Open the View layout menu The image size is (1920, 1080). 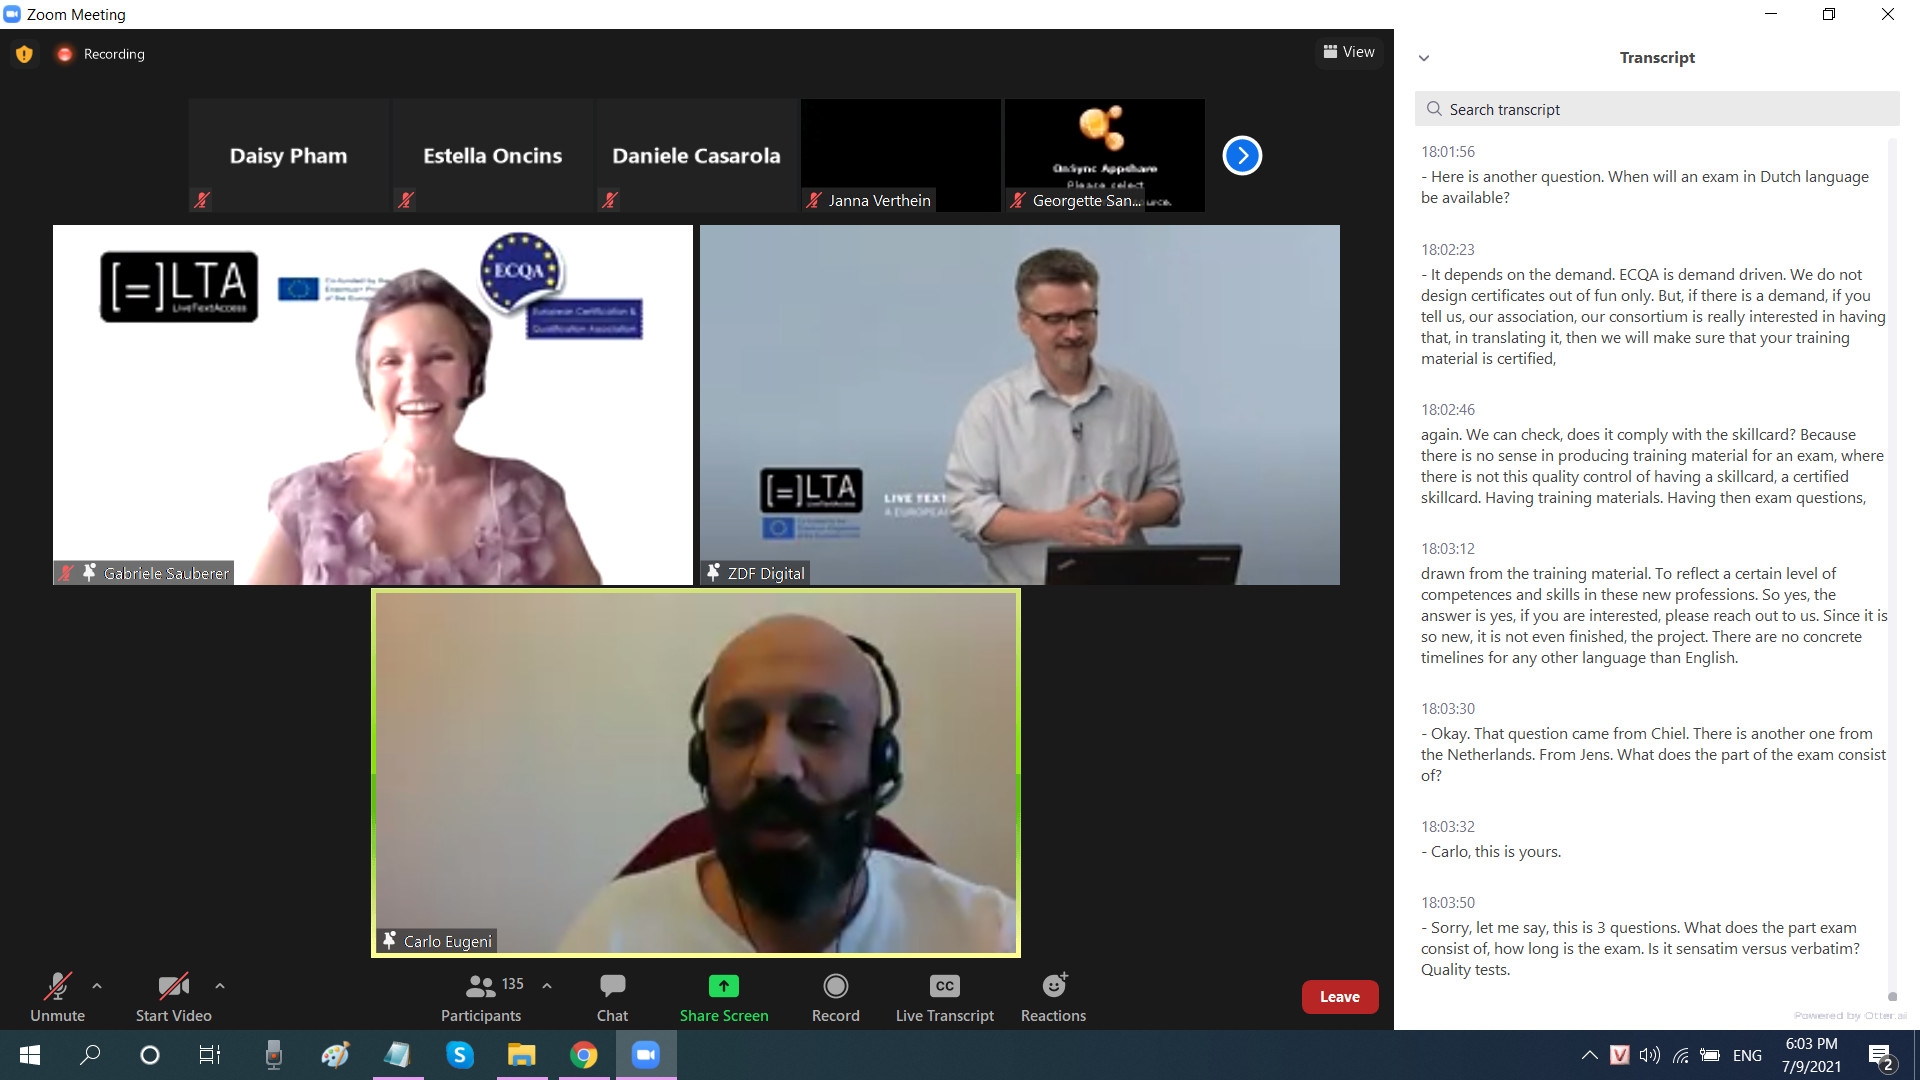[1349, 52]
